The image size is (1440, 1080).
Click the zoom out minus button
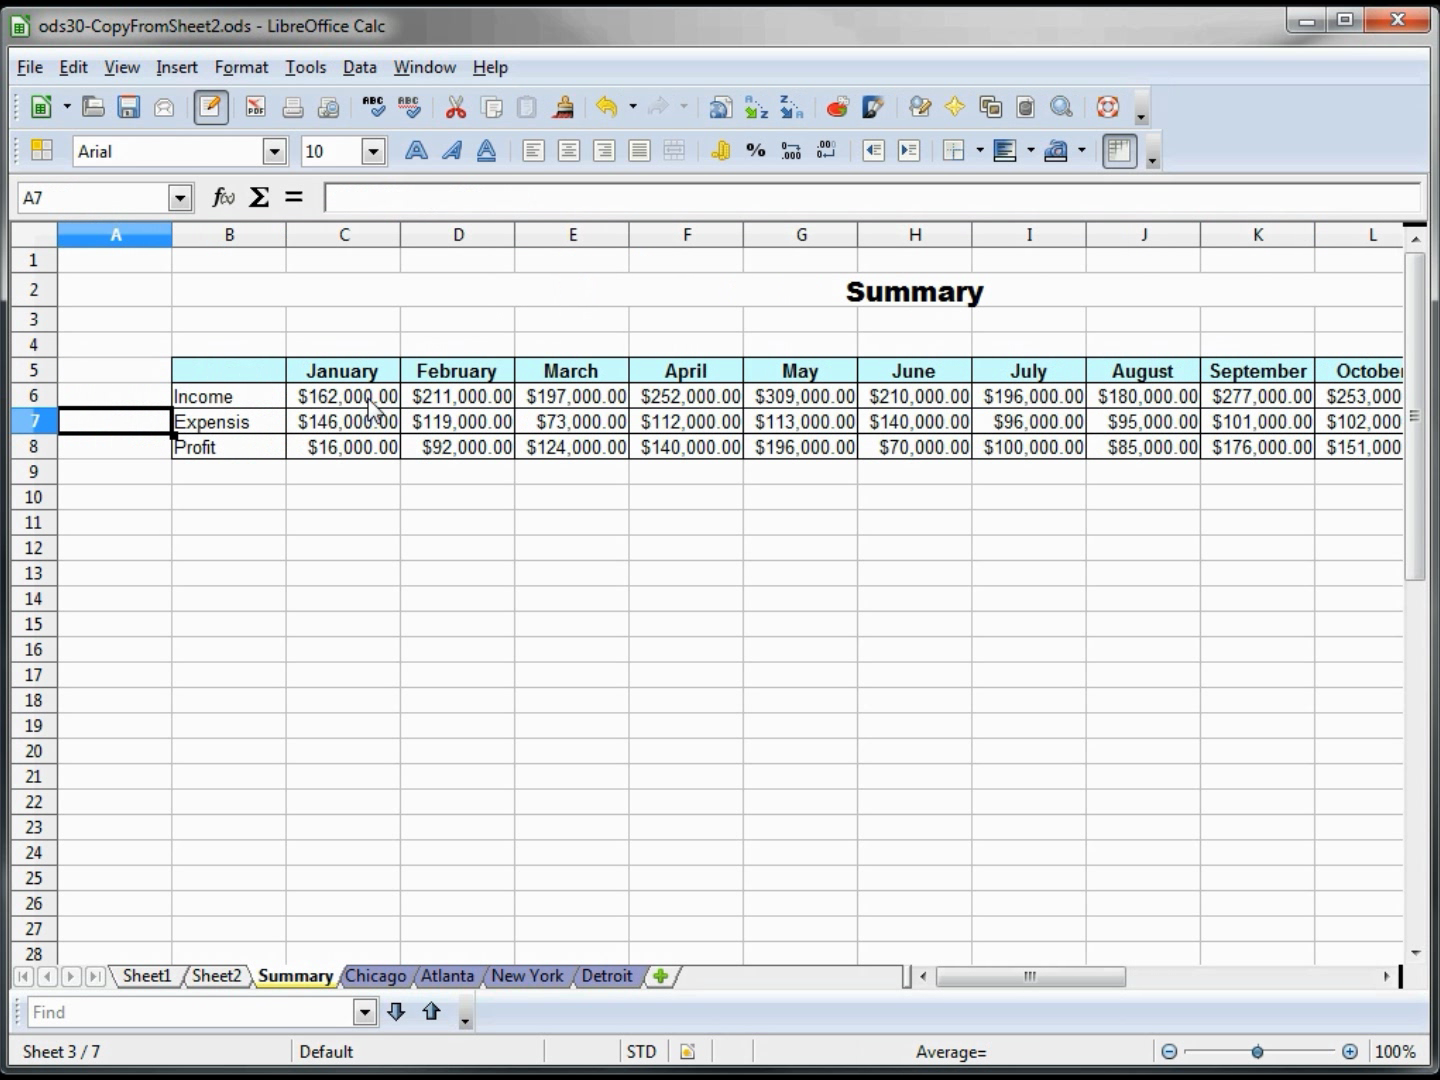coord(1169,1051)
